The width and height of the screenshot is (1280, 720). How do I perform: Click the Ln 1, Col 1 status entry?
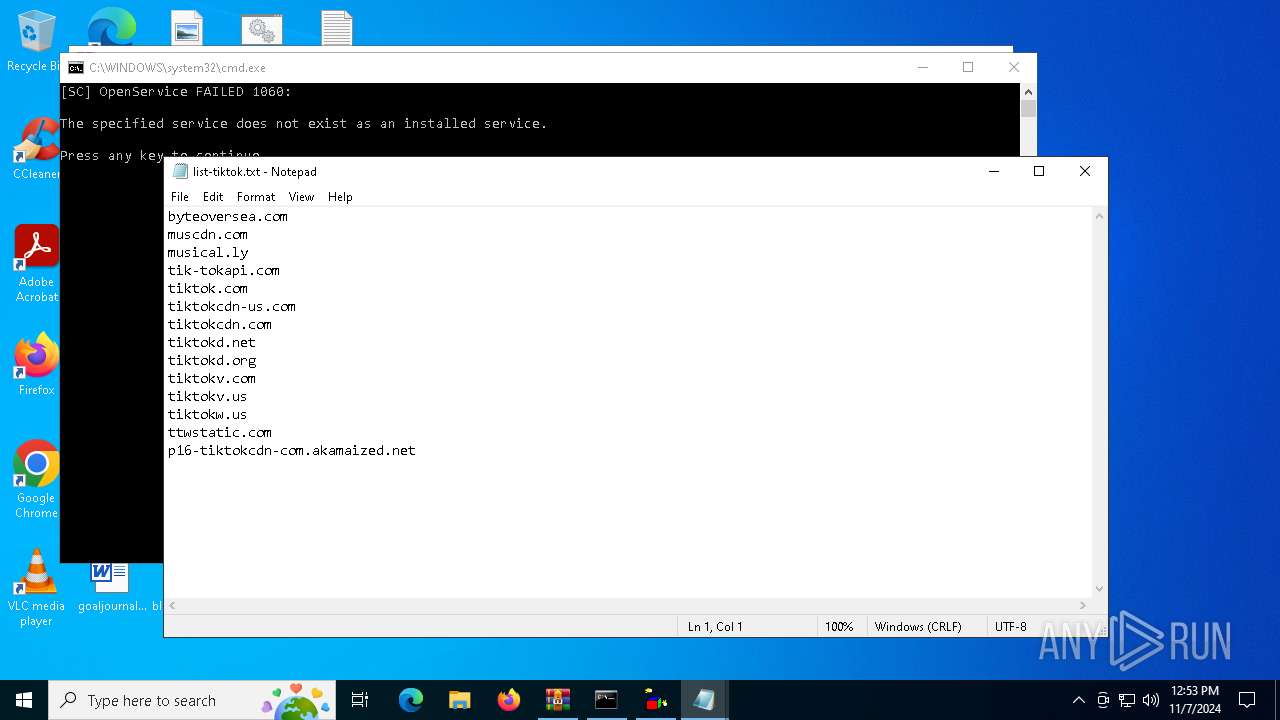(x=715, y=627)
